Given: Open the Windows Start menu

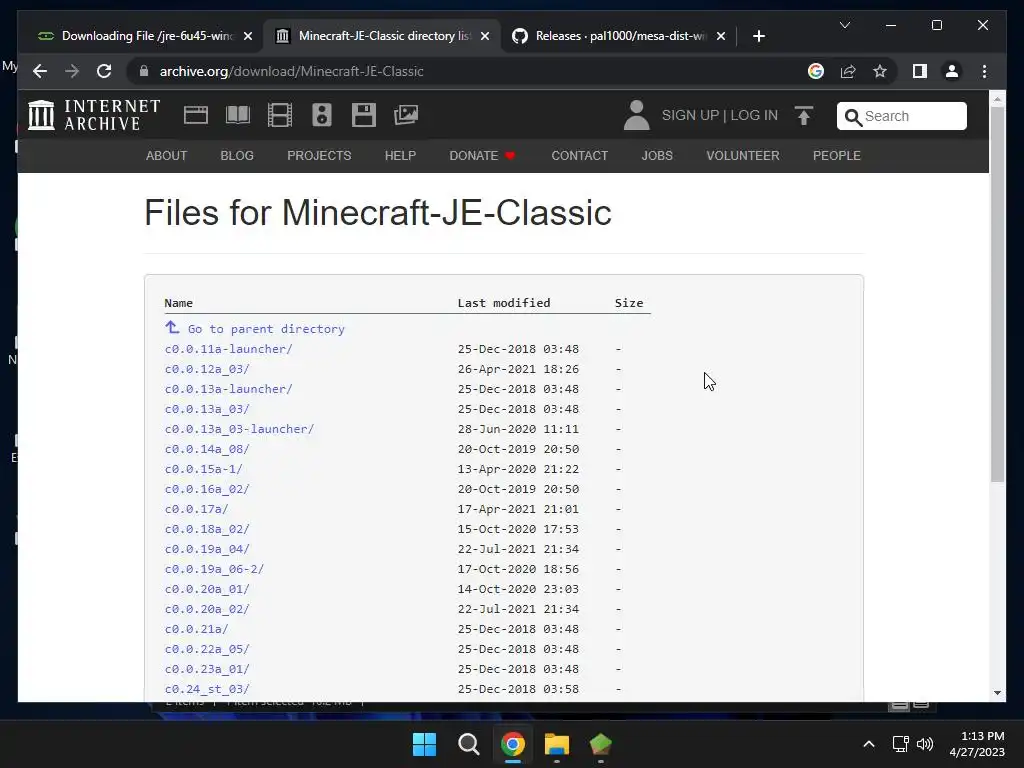Looking at the screenshot, I should 424,744.
